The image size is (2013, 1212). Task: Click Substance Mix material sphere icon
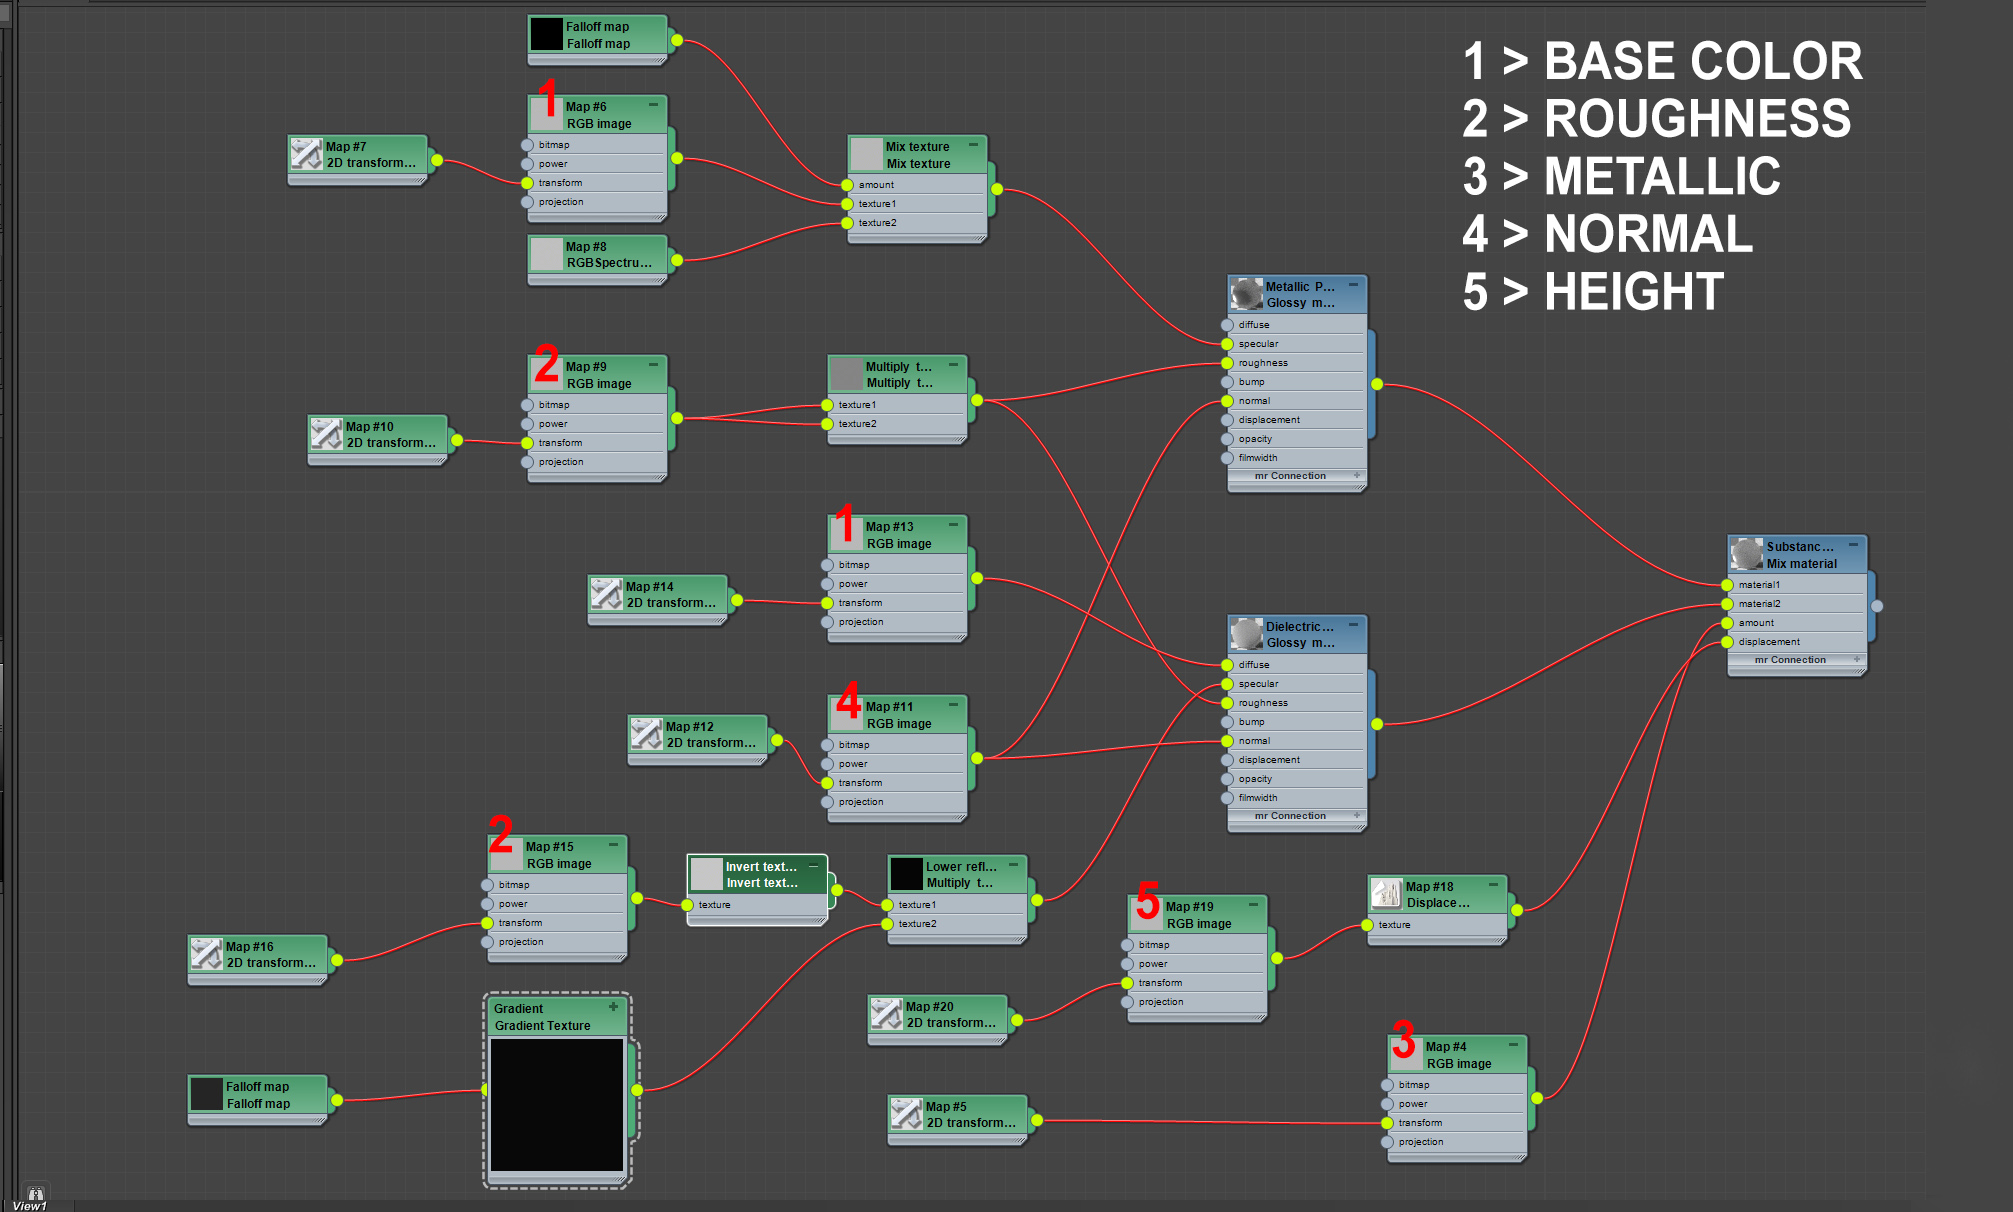(1747, 554)
